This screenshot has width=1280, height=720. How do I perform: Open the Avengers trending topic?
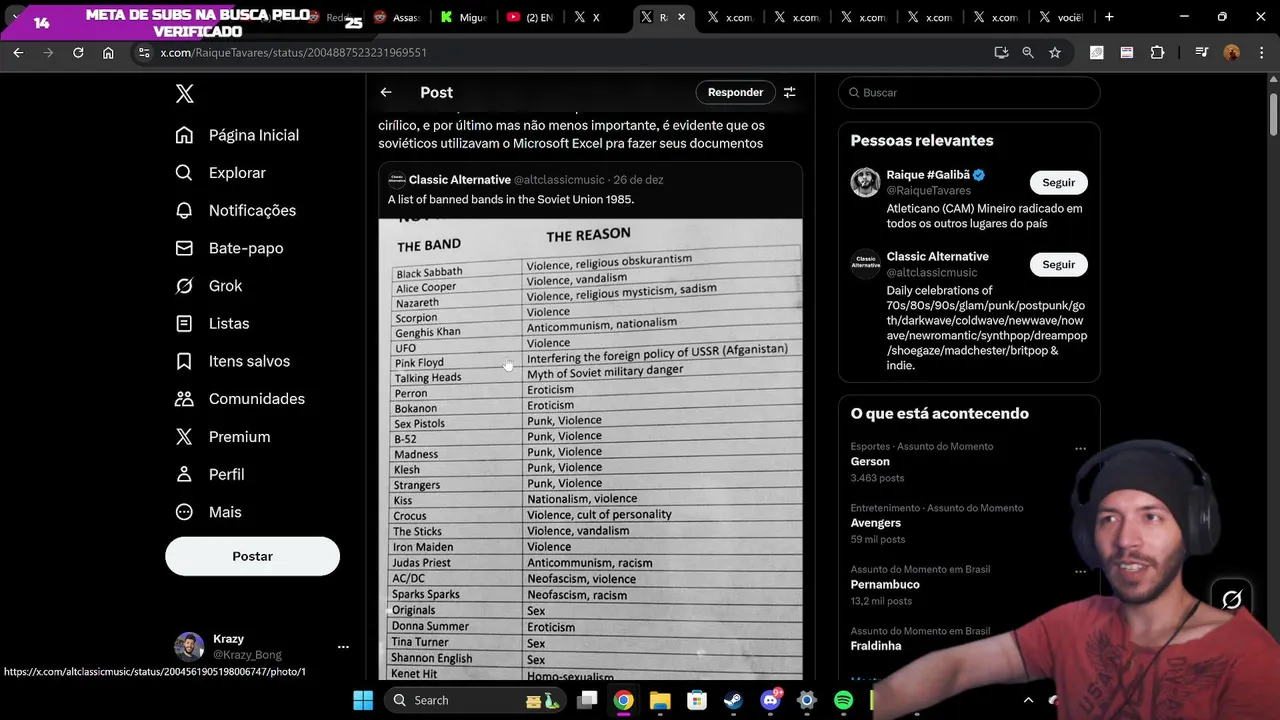click(x=875, y=523)
